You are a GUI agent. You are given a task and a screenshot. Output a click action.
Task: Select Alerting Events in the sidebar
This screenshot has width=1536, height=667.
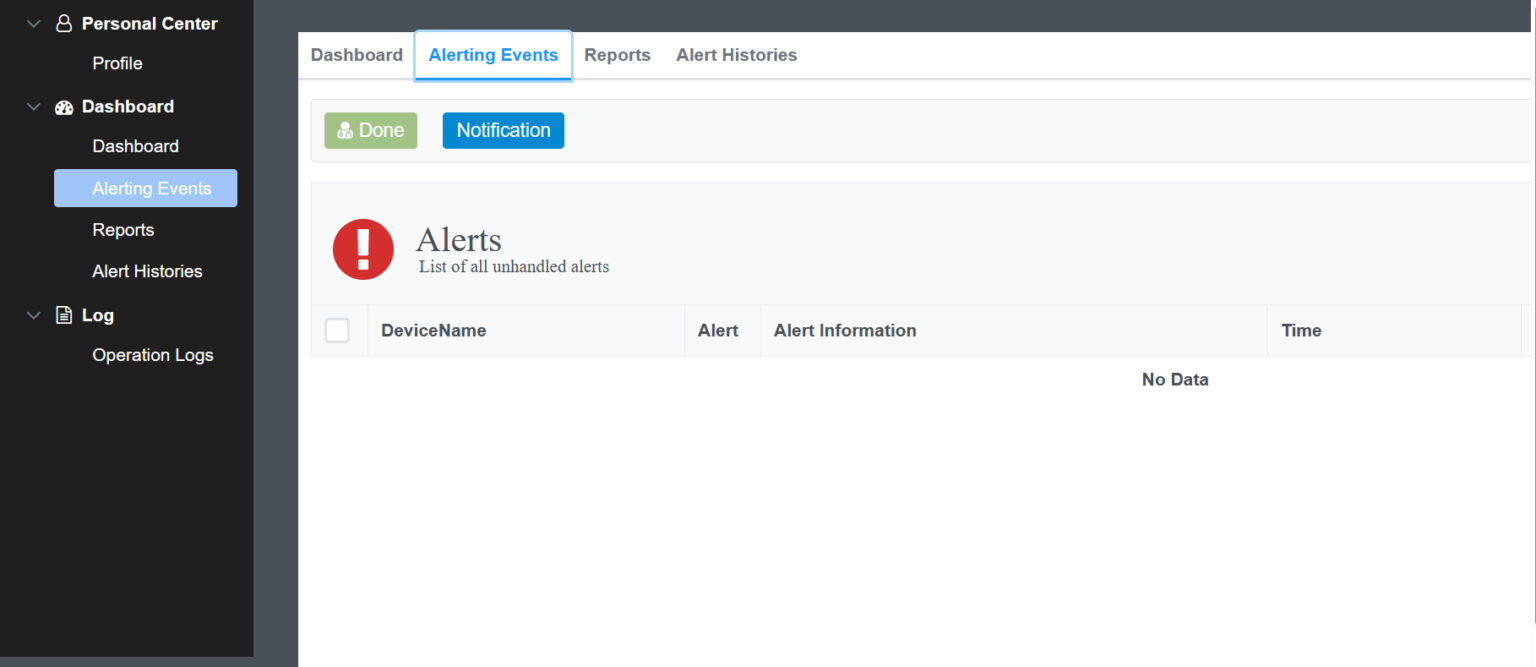coord(146,188)
